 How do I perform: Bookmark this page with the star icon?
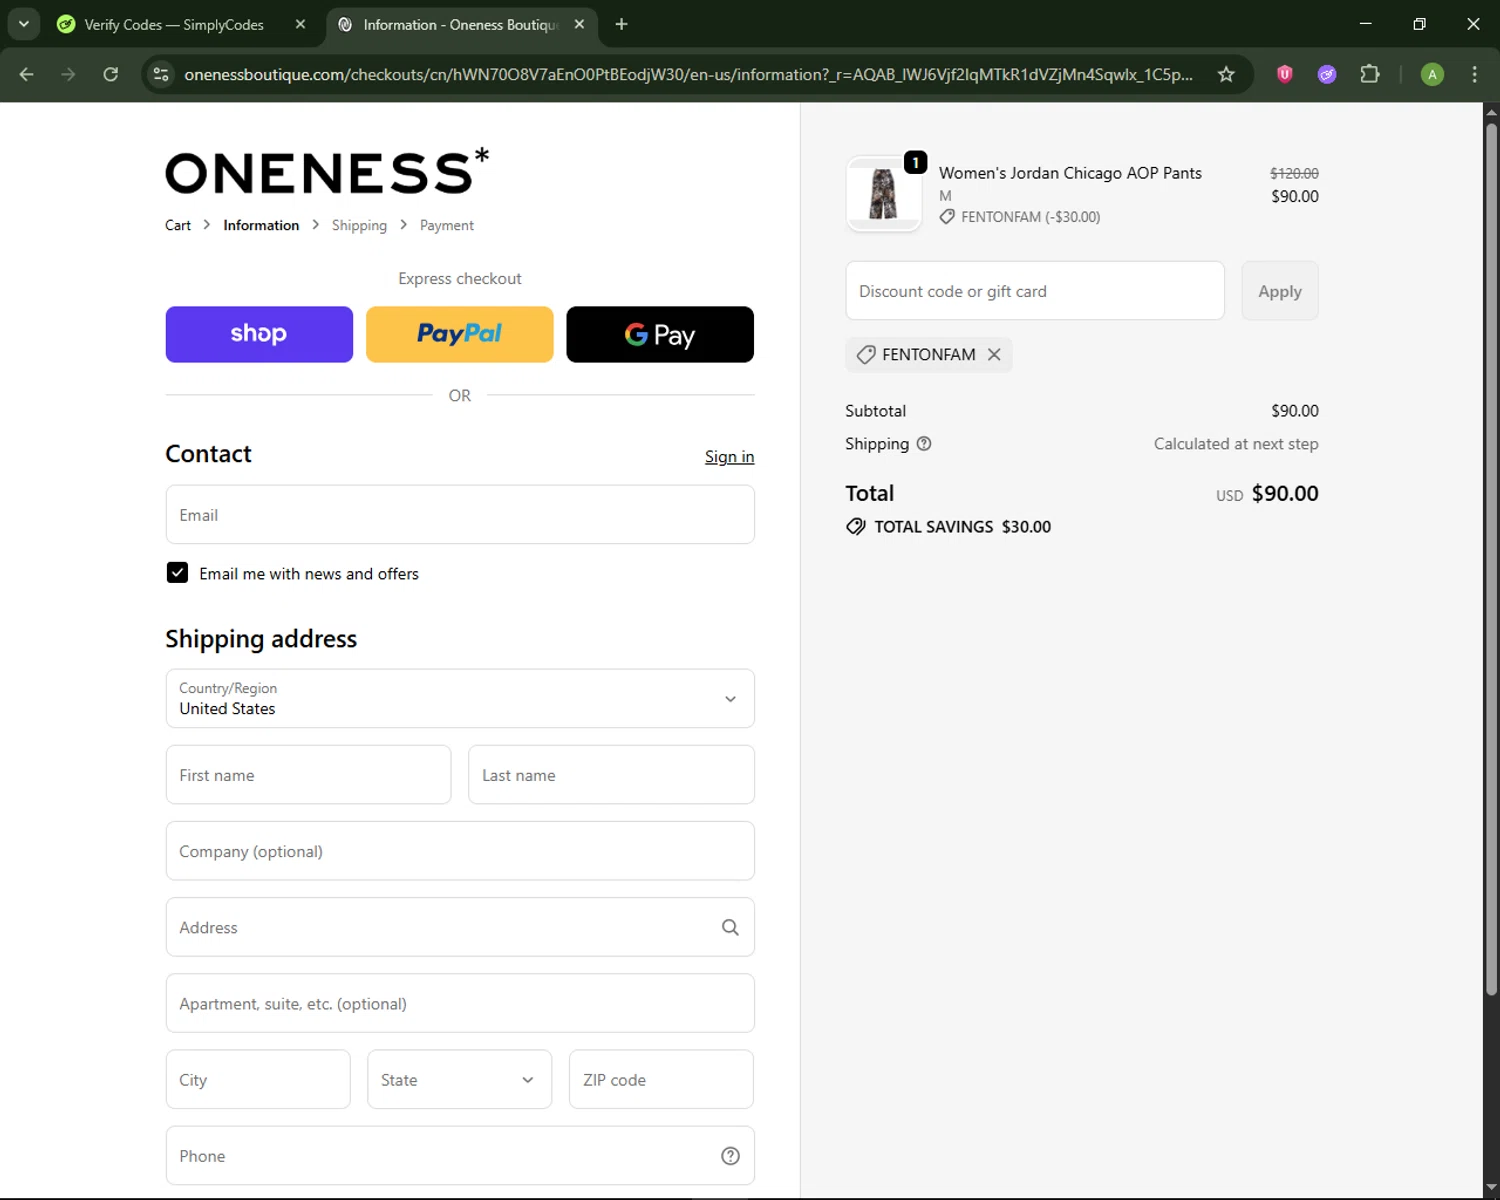point(1226,74)
